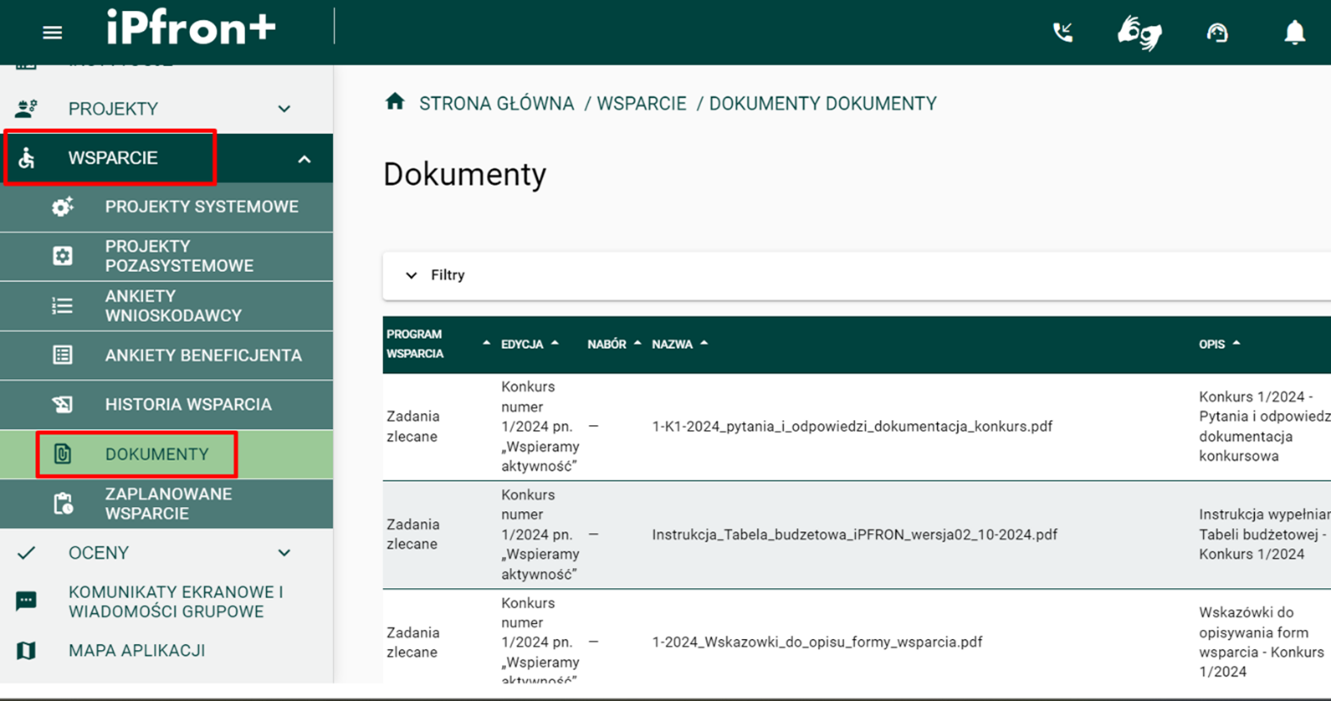
Task: Click description of Wskazowki document
Action: 1262,642
